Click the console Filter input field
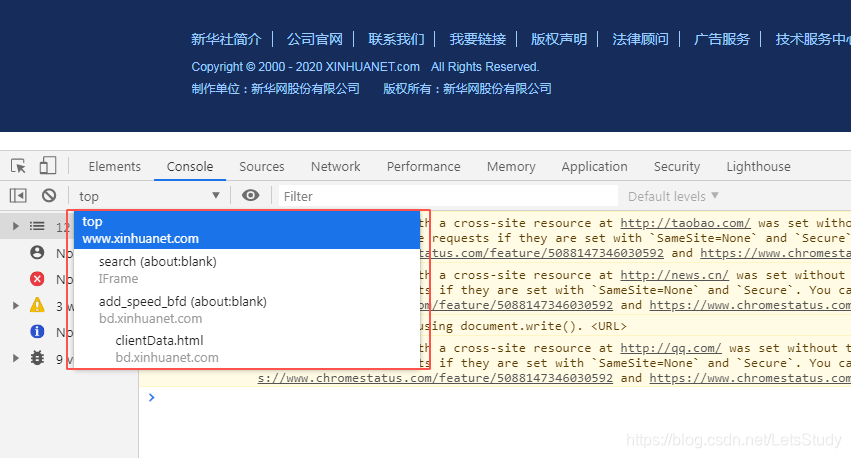Image resolution: width=851 pixels, height=458 pixels. click(448, 196)
